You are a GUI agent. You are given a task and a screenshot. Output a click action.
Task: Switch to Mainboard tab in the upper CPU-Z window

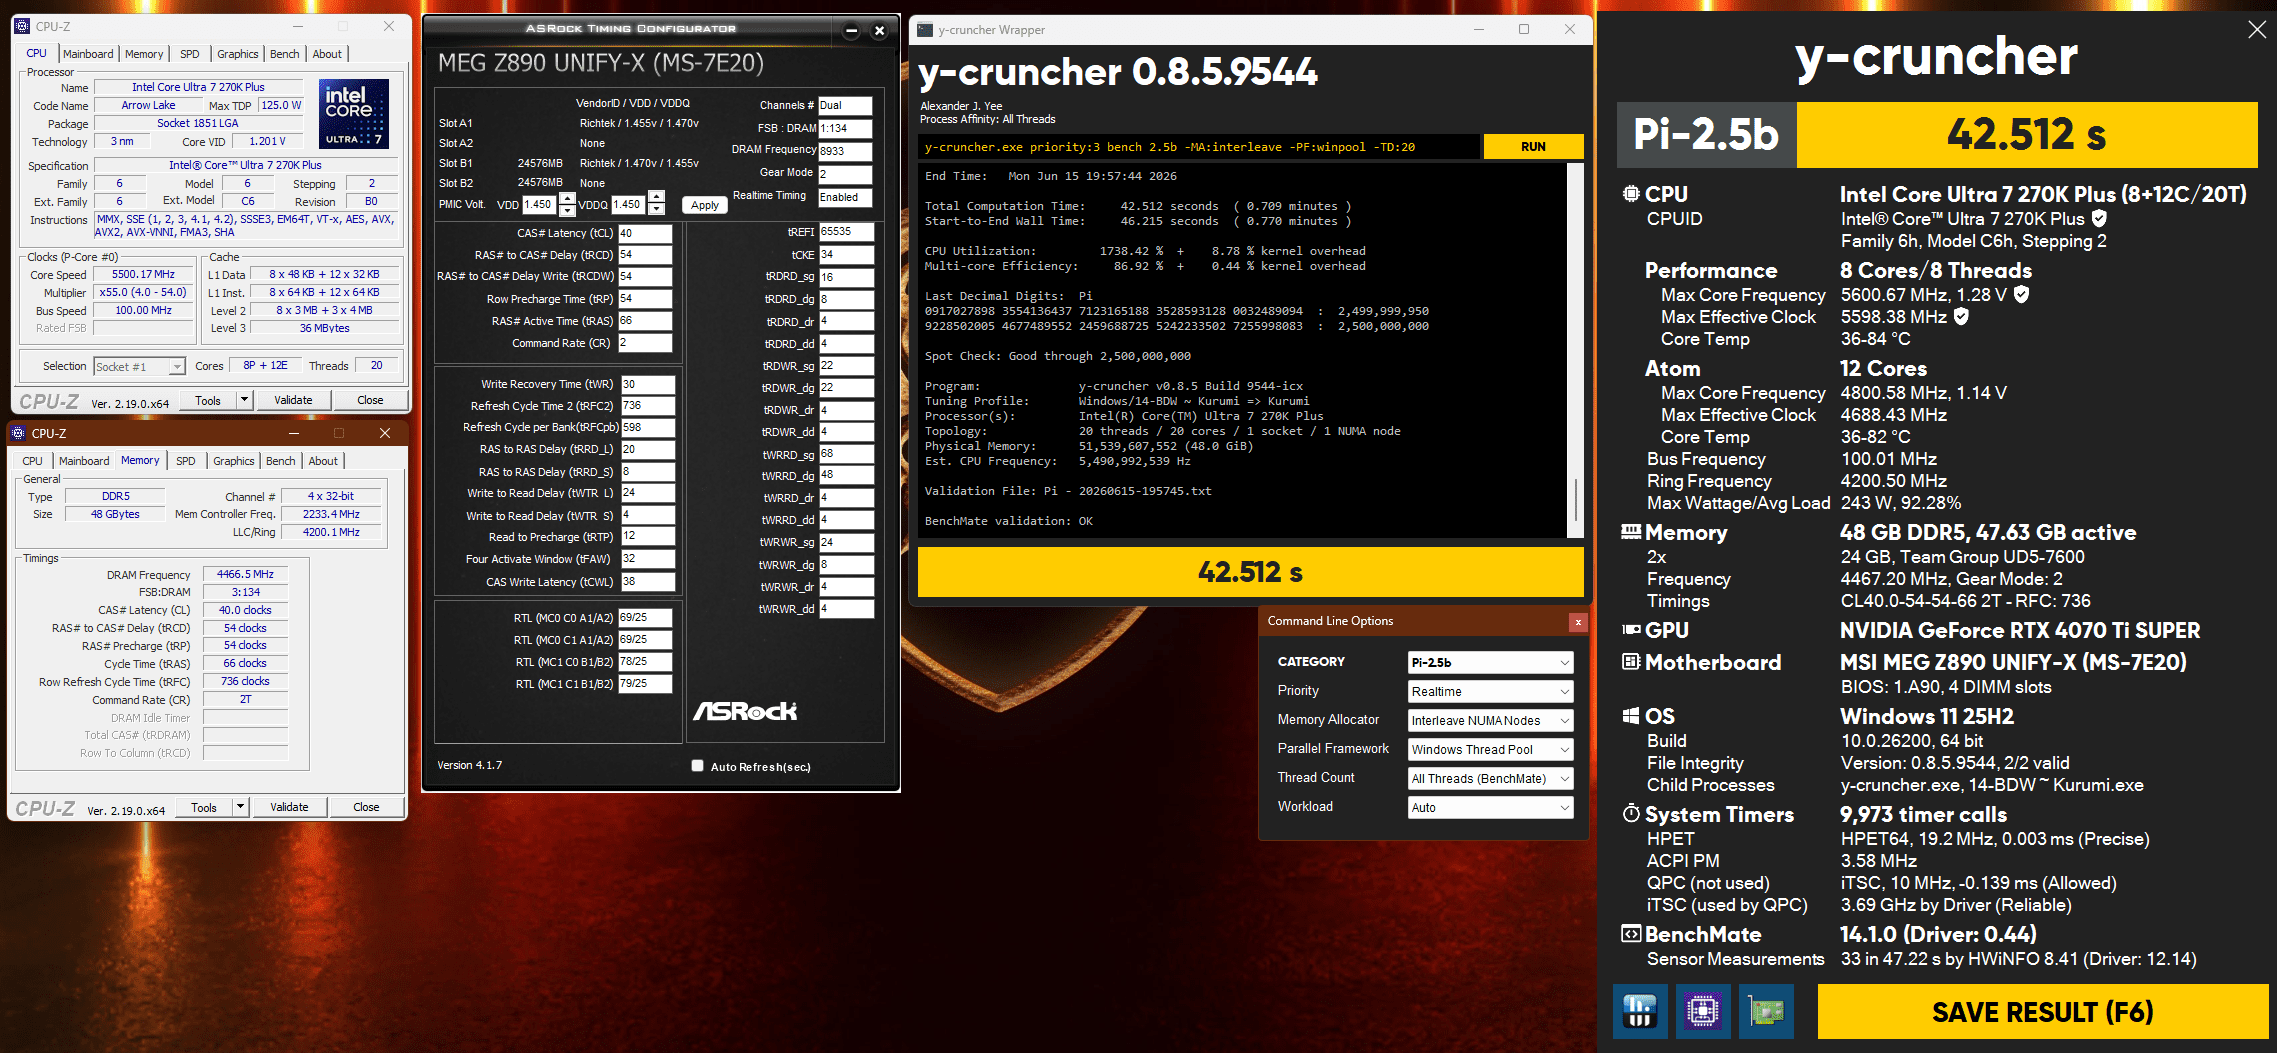click(88, 54)
